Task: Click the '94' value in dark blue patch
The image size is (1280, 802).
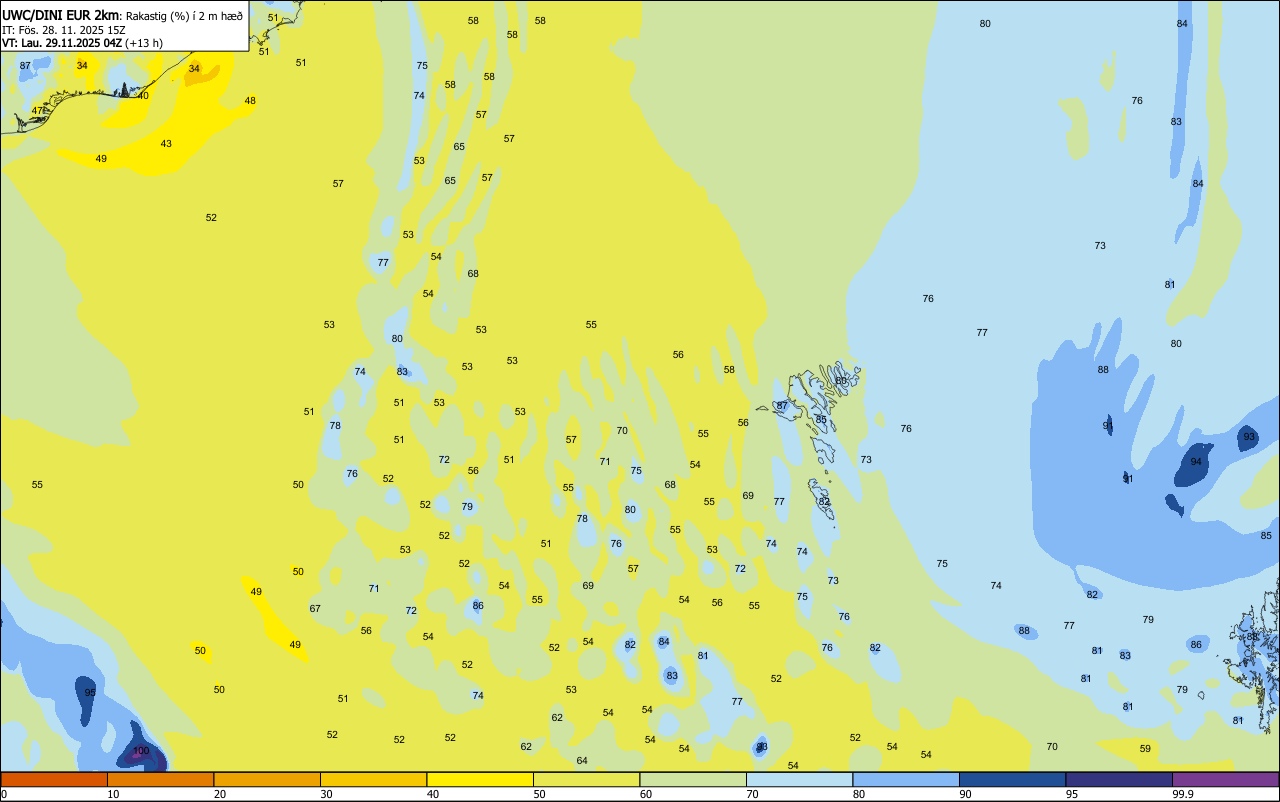Action: click(x=1196, y=462)
